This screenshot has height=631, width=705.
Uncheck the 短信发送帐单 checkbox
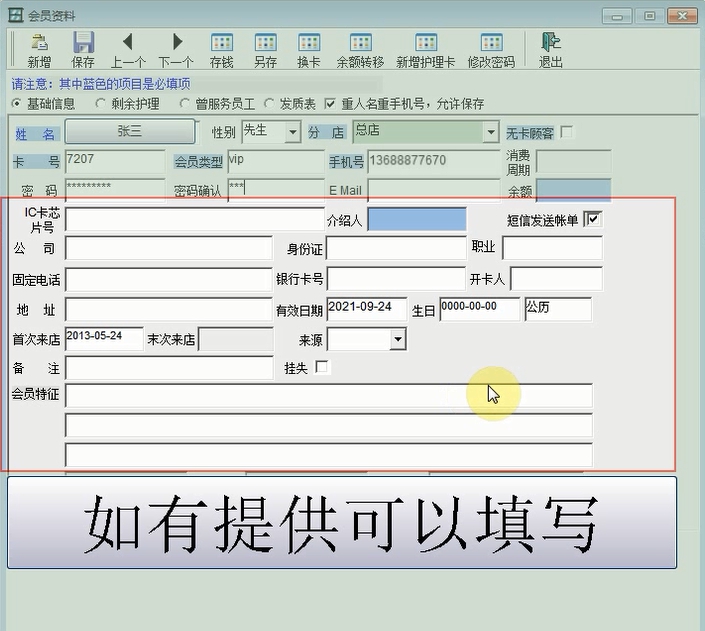[x=593, y=219]
